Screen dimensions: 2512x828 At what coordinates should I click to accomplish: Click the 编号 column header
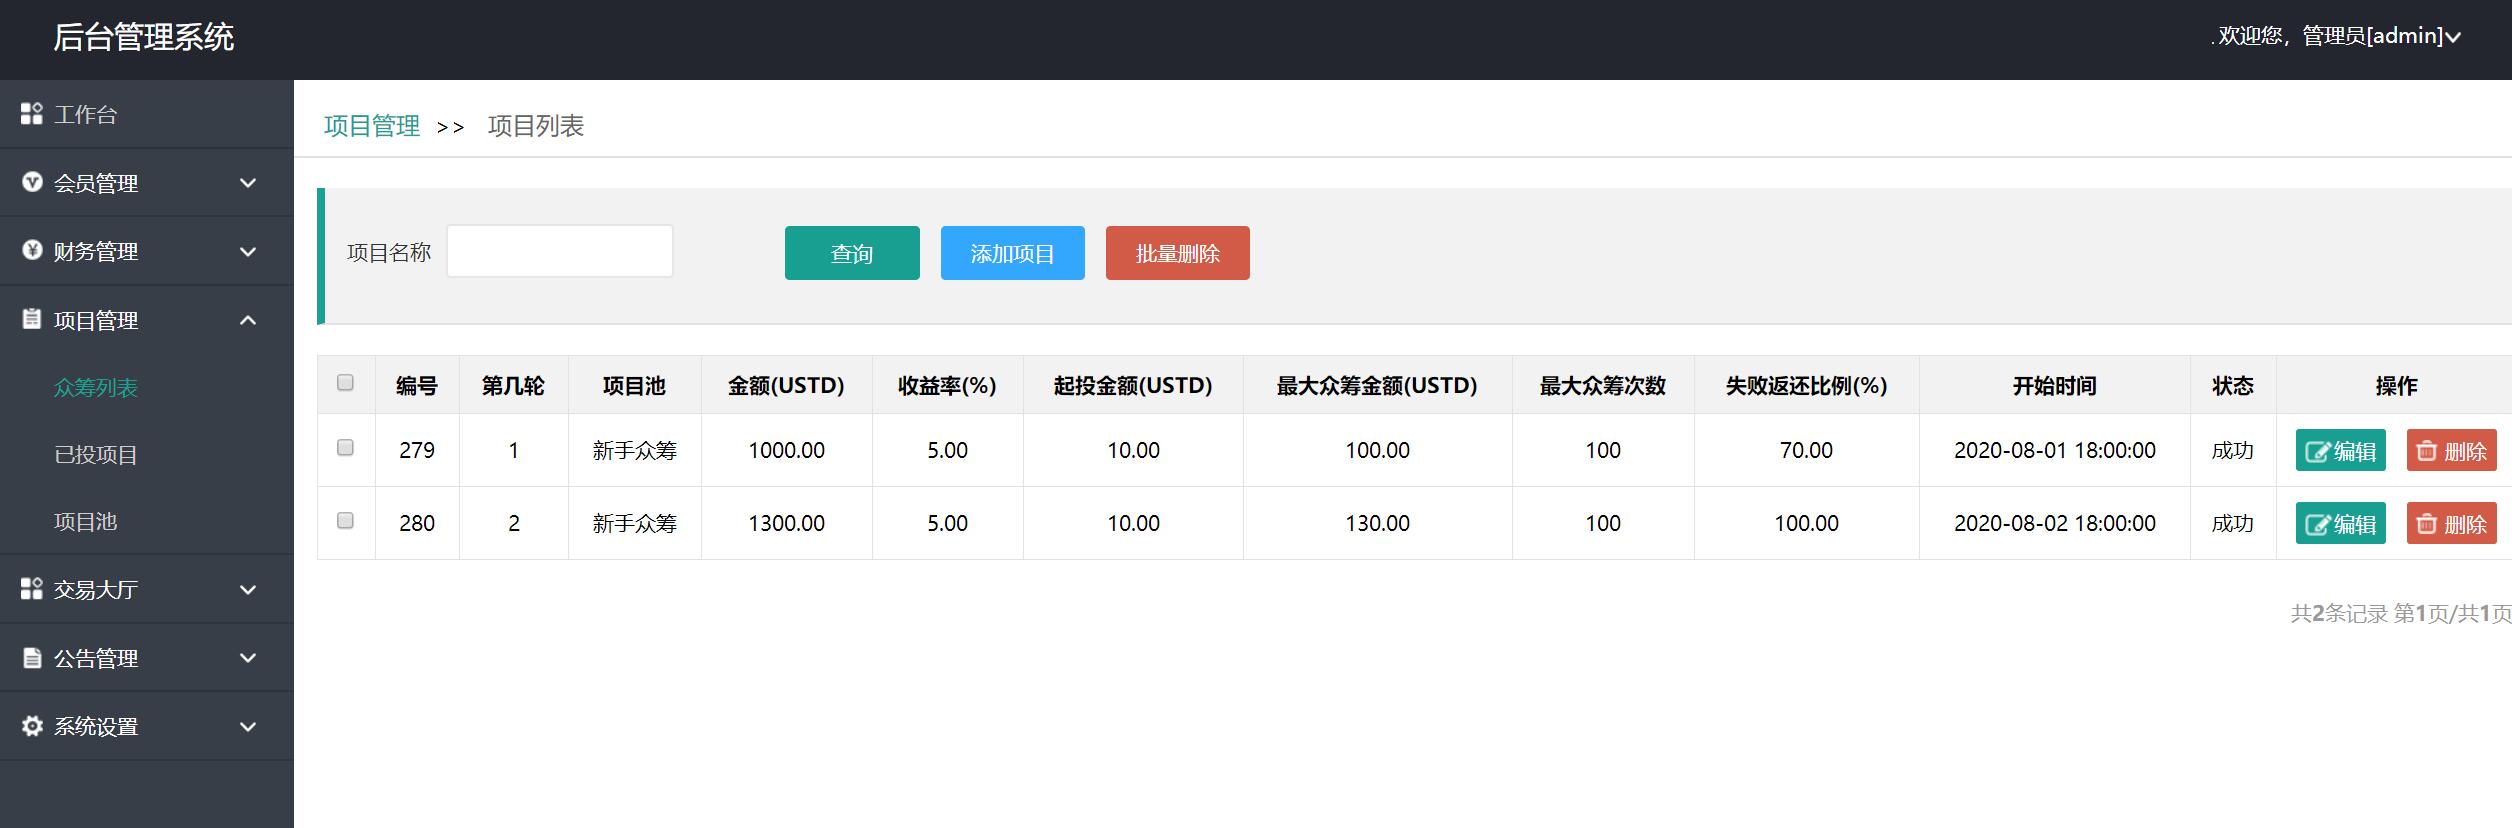tap(417, 386)
